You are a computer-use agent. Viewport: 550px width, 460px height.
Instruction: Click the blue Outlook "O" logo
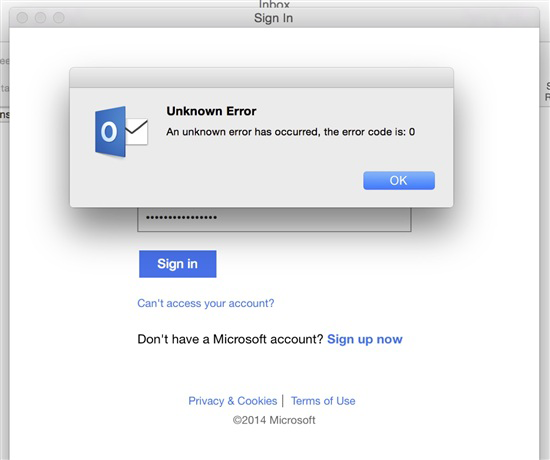110,132
